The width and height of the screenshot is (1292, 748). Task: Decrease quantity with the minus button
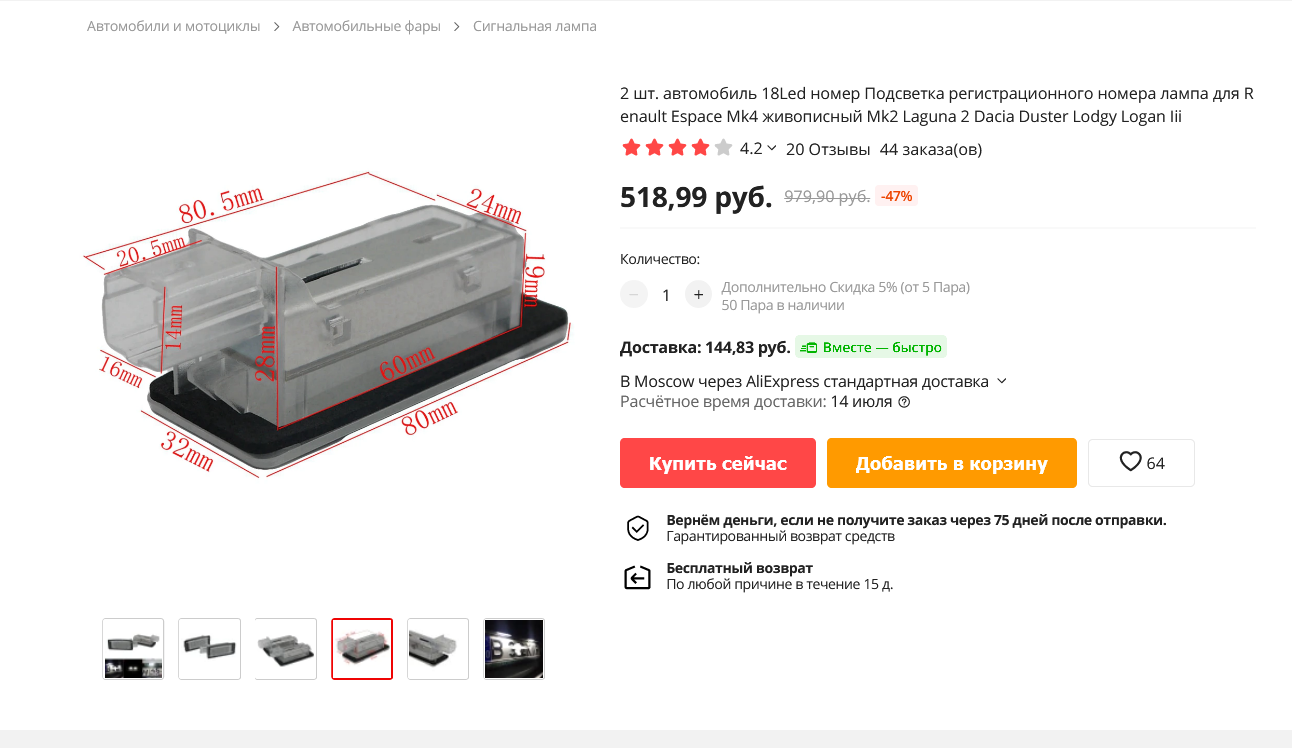[634, 294]
